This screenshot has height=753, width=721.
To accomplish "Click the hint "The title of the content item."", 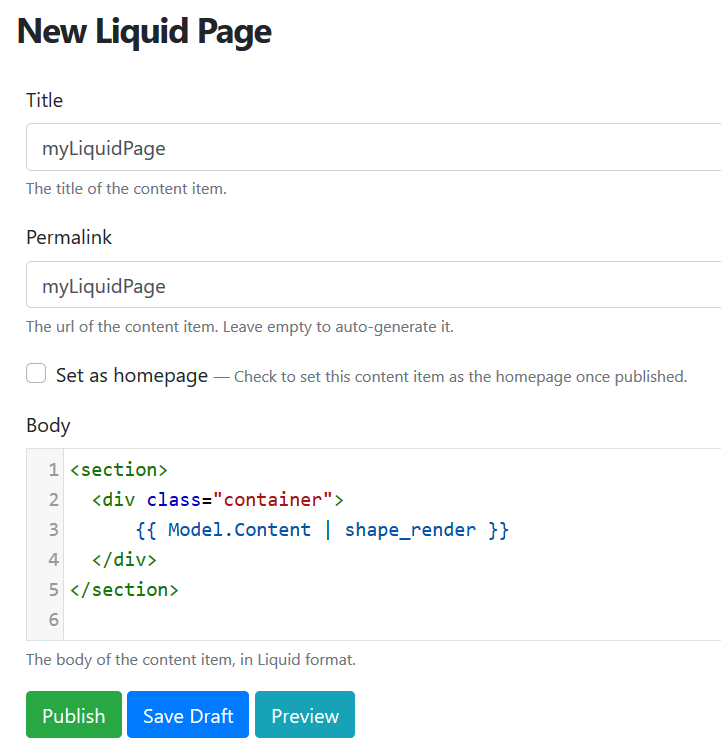I will click(126, 189).
